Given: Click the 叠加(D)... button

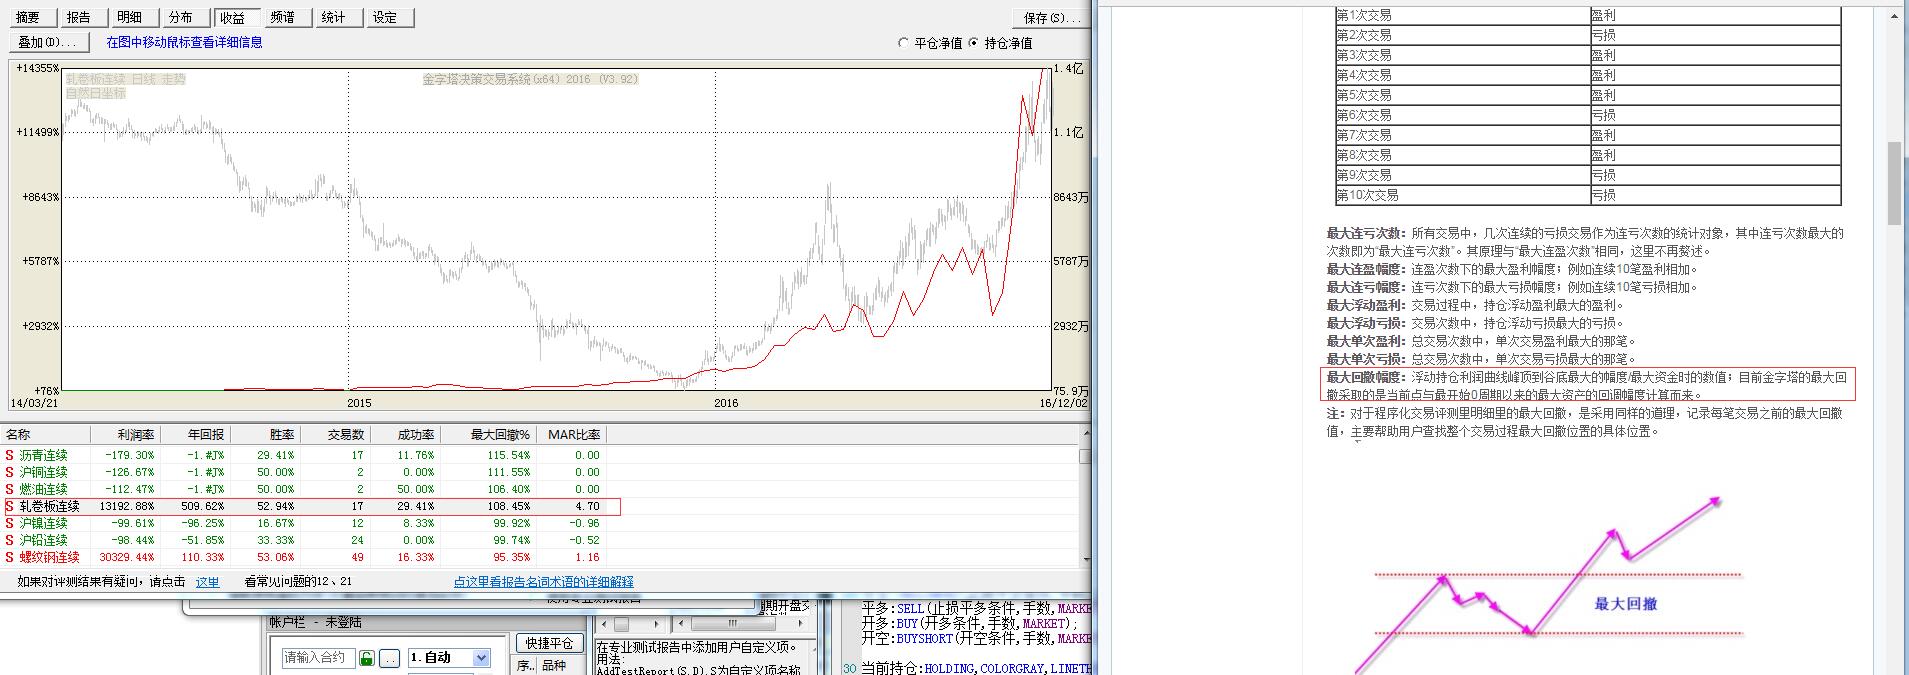Looking at the screenshot, I should (x=48, y=42).
